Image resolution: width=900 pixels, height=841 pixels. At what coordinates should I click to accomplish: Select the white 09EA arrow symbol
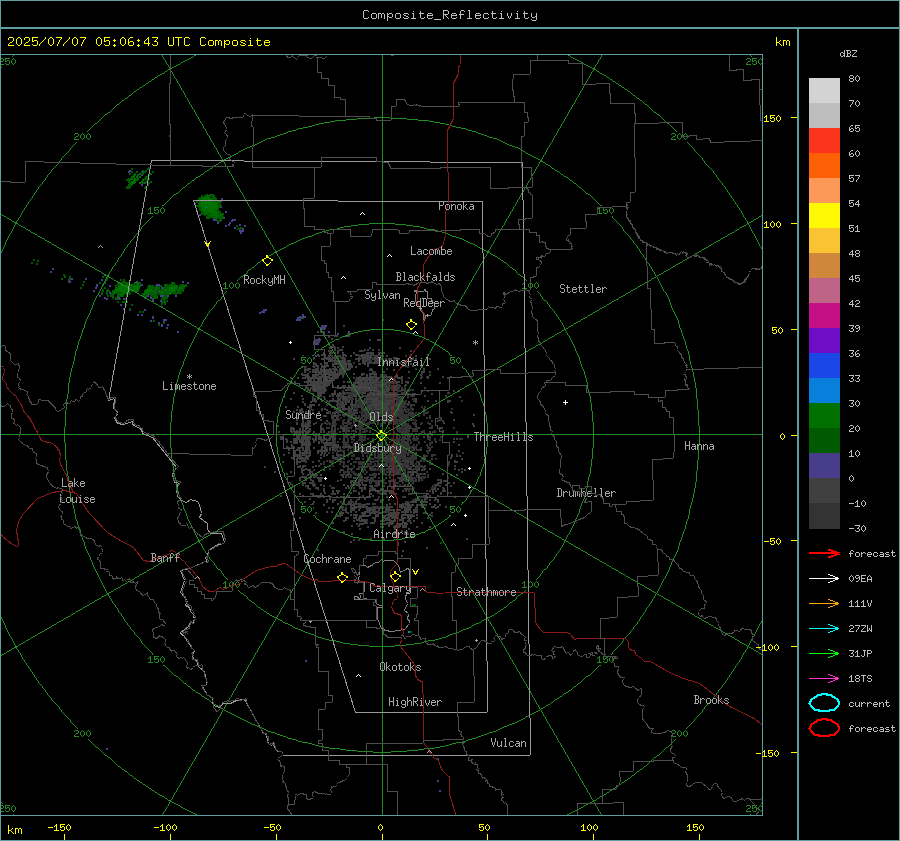pyautogui.click(x=824, y=578)
